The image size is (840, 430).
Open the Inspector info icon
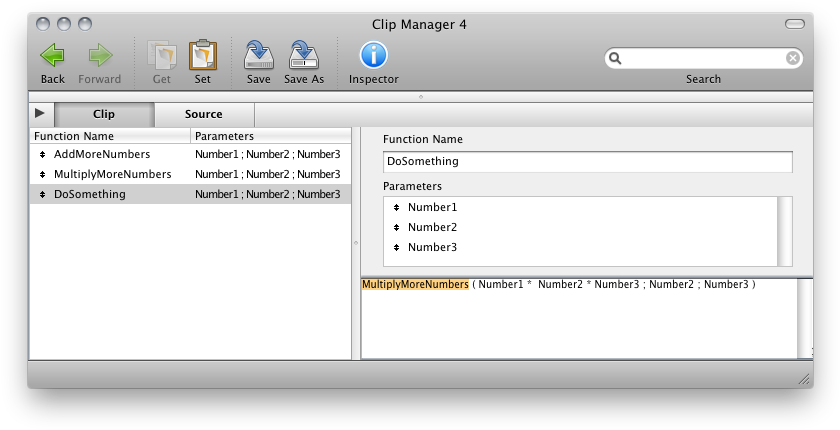coord(373,56)
